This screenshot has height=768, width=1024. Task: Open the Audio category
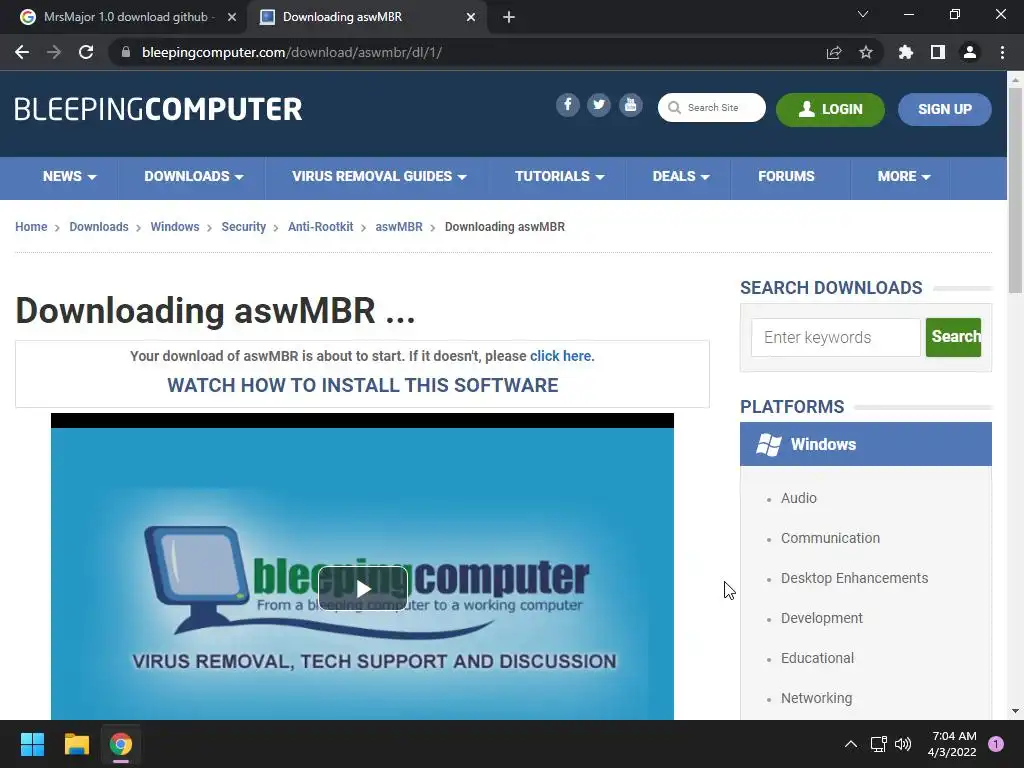coord(799,498)
